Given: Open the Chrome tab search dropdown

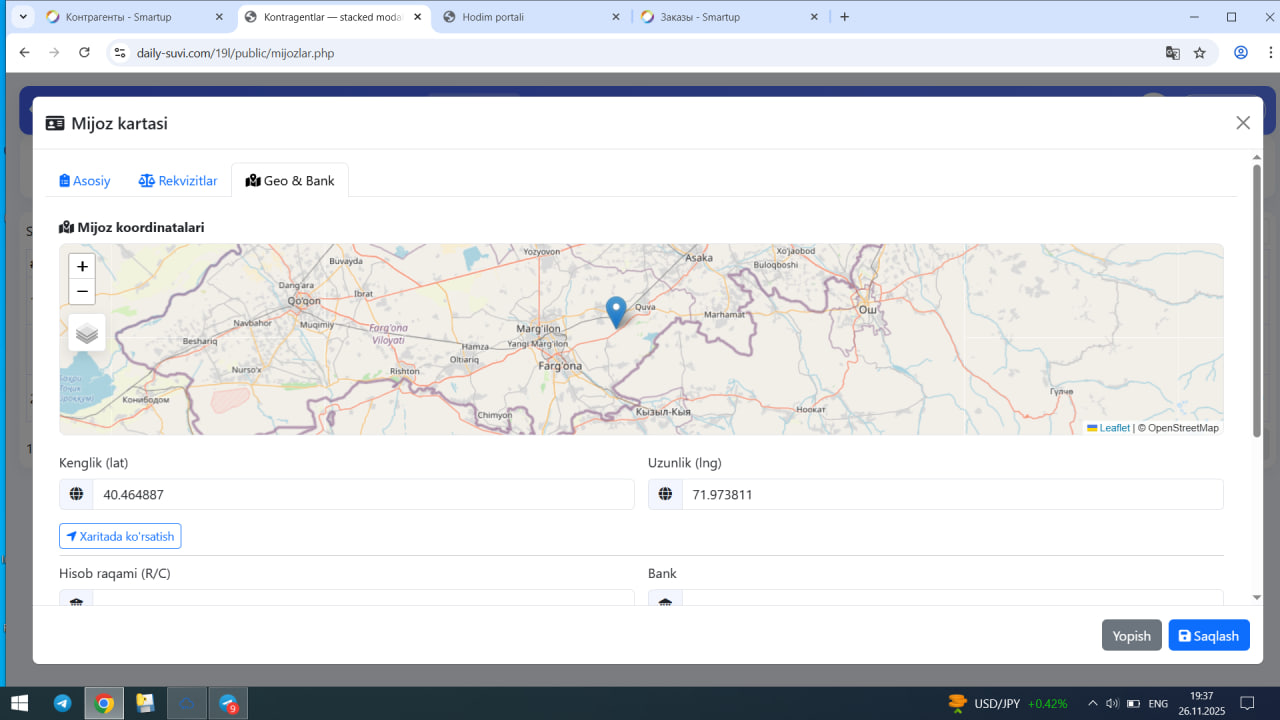Looking at the screenshot, I should (23, 17).
